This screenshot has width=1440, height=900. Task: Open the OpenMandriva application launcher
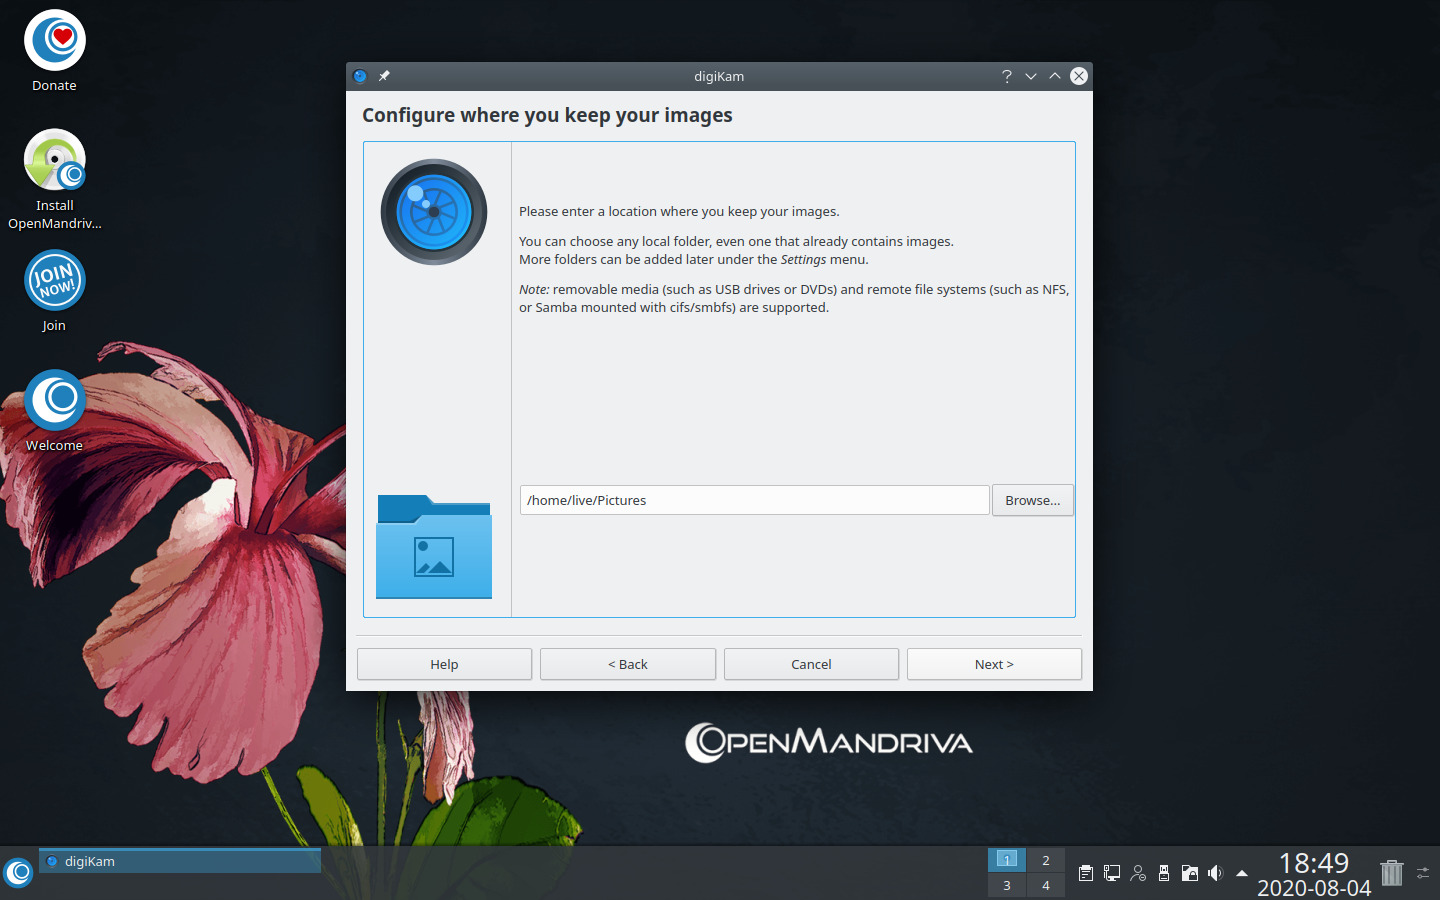(19, 873)
